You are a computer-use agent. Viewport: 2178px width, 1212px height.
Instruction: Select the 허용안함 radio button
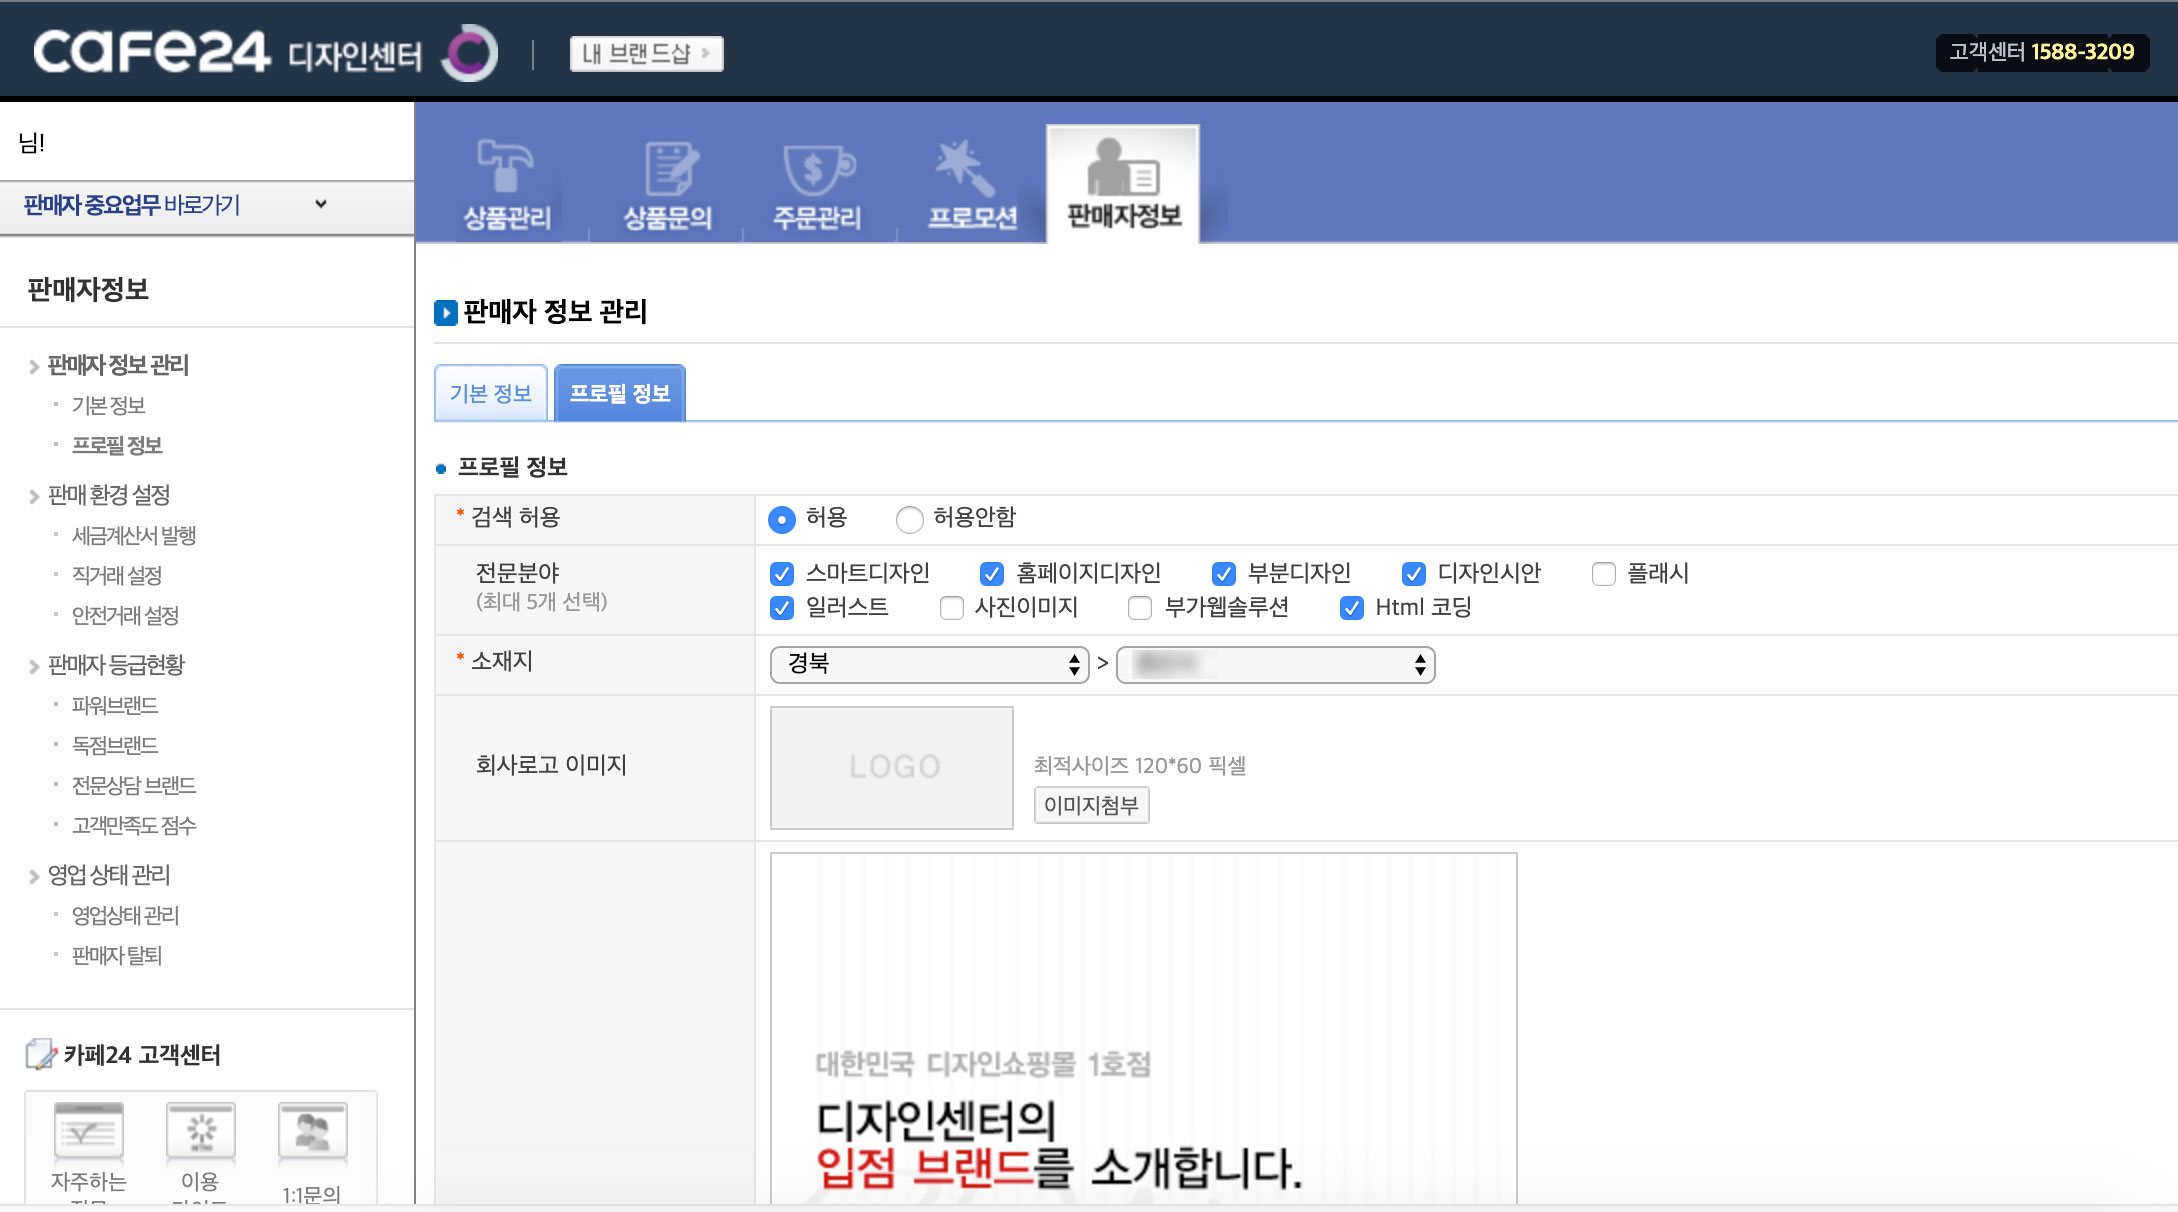[x=909, y=519]
